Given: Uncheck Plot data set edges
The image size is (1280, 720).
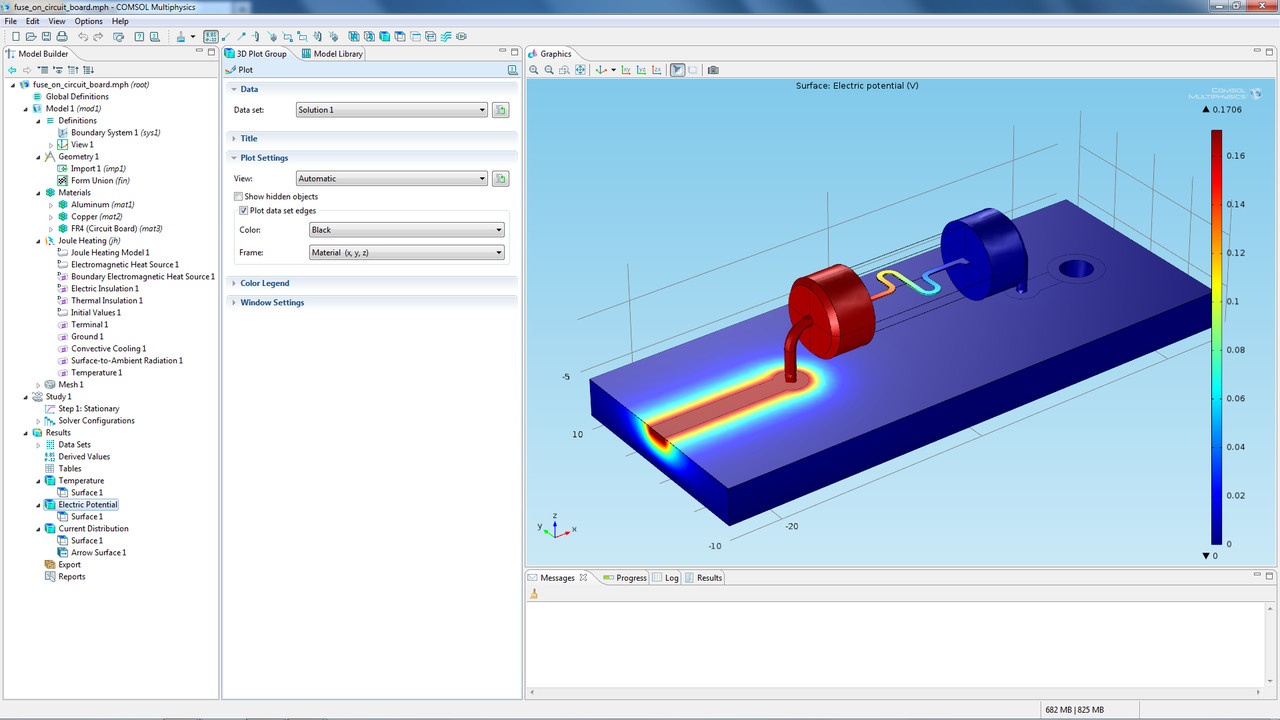Looking at the screenshot, I should click(x=243, y=211).
